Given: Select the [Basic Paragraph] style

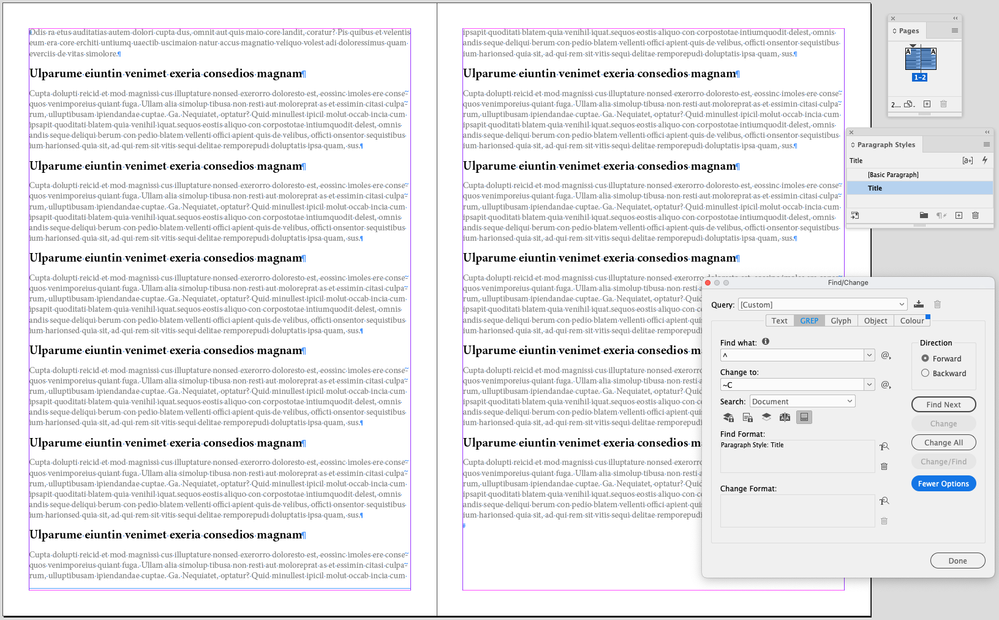Looking at the screenshot, I should click(920, 175).
